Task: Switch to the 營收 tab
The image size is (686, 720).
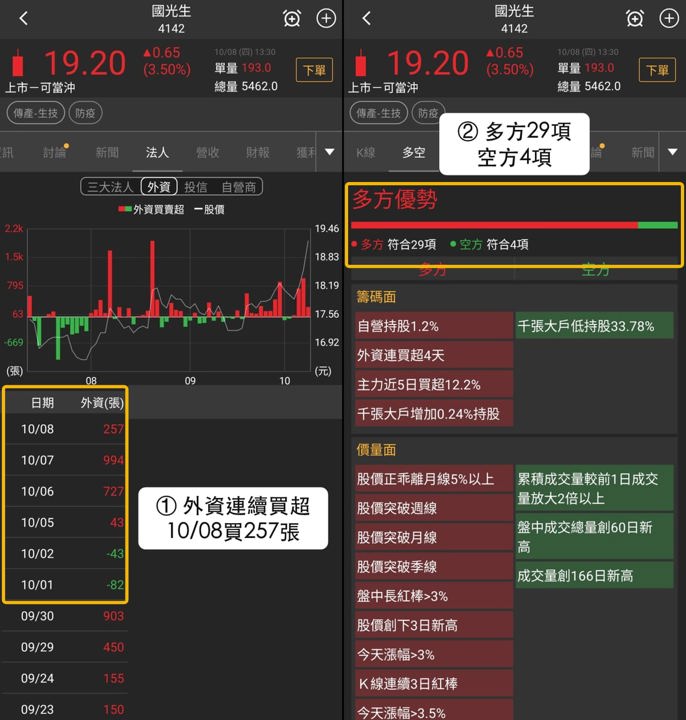Action: 207,152
